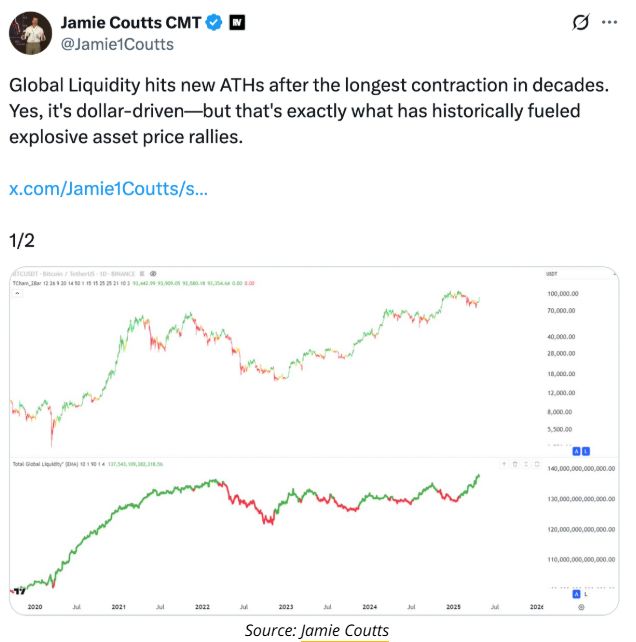Toggle auto scale 'A' on Global Liquidity pane
This screenshot has width=636, height=642.
[x=577, y=594]
